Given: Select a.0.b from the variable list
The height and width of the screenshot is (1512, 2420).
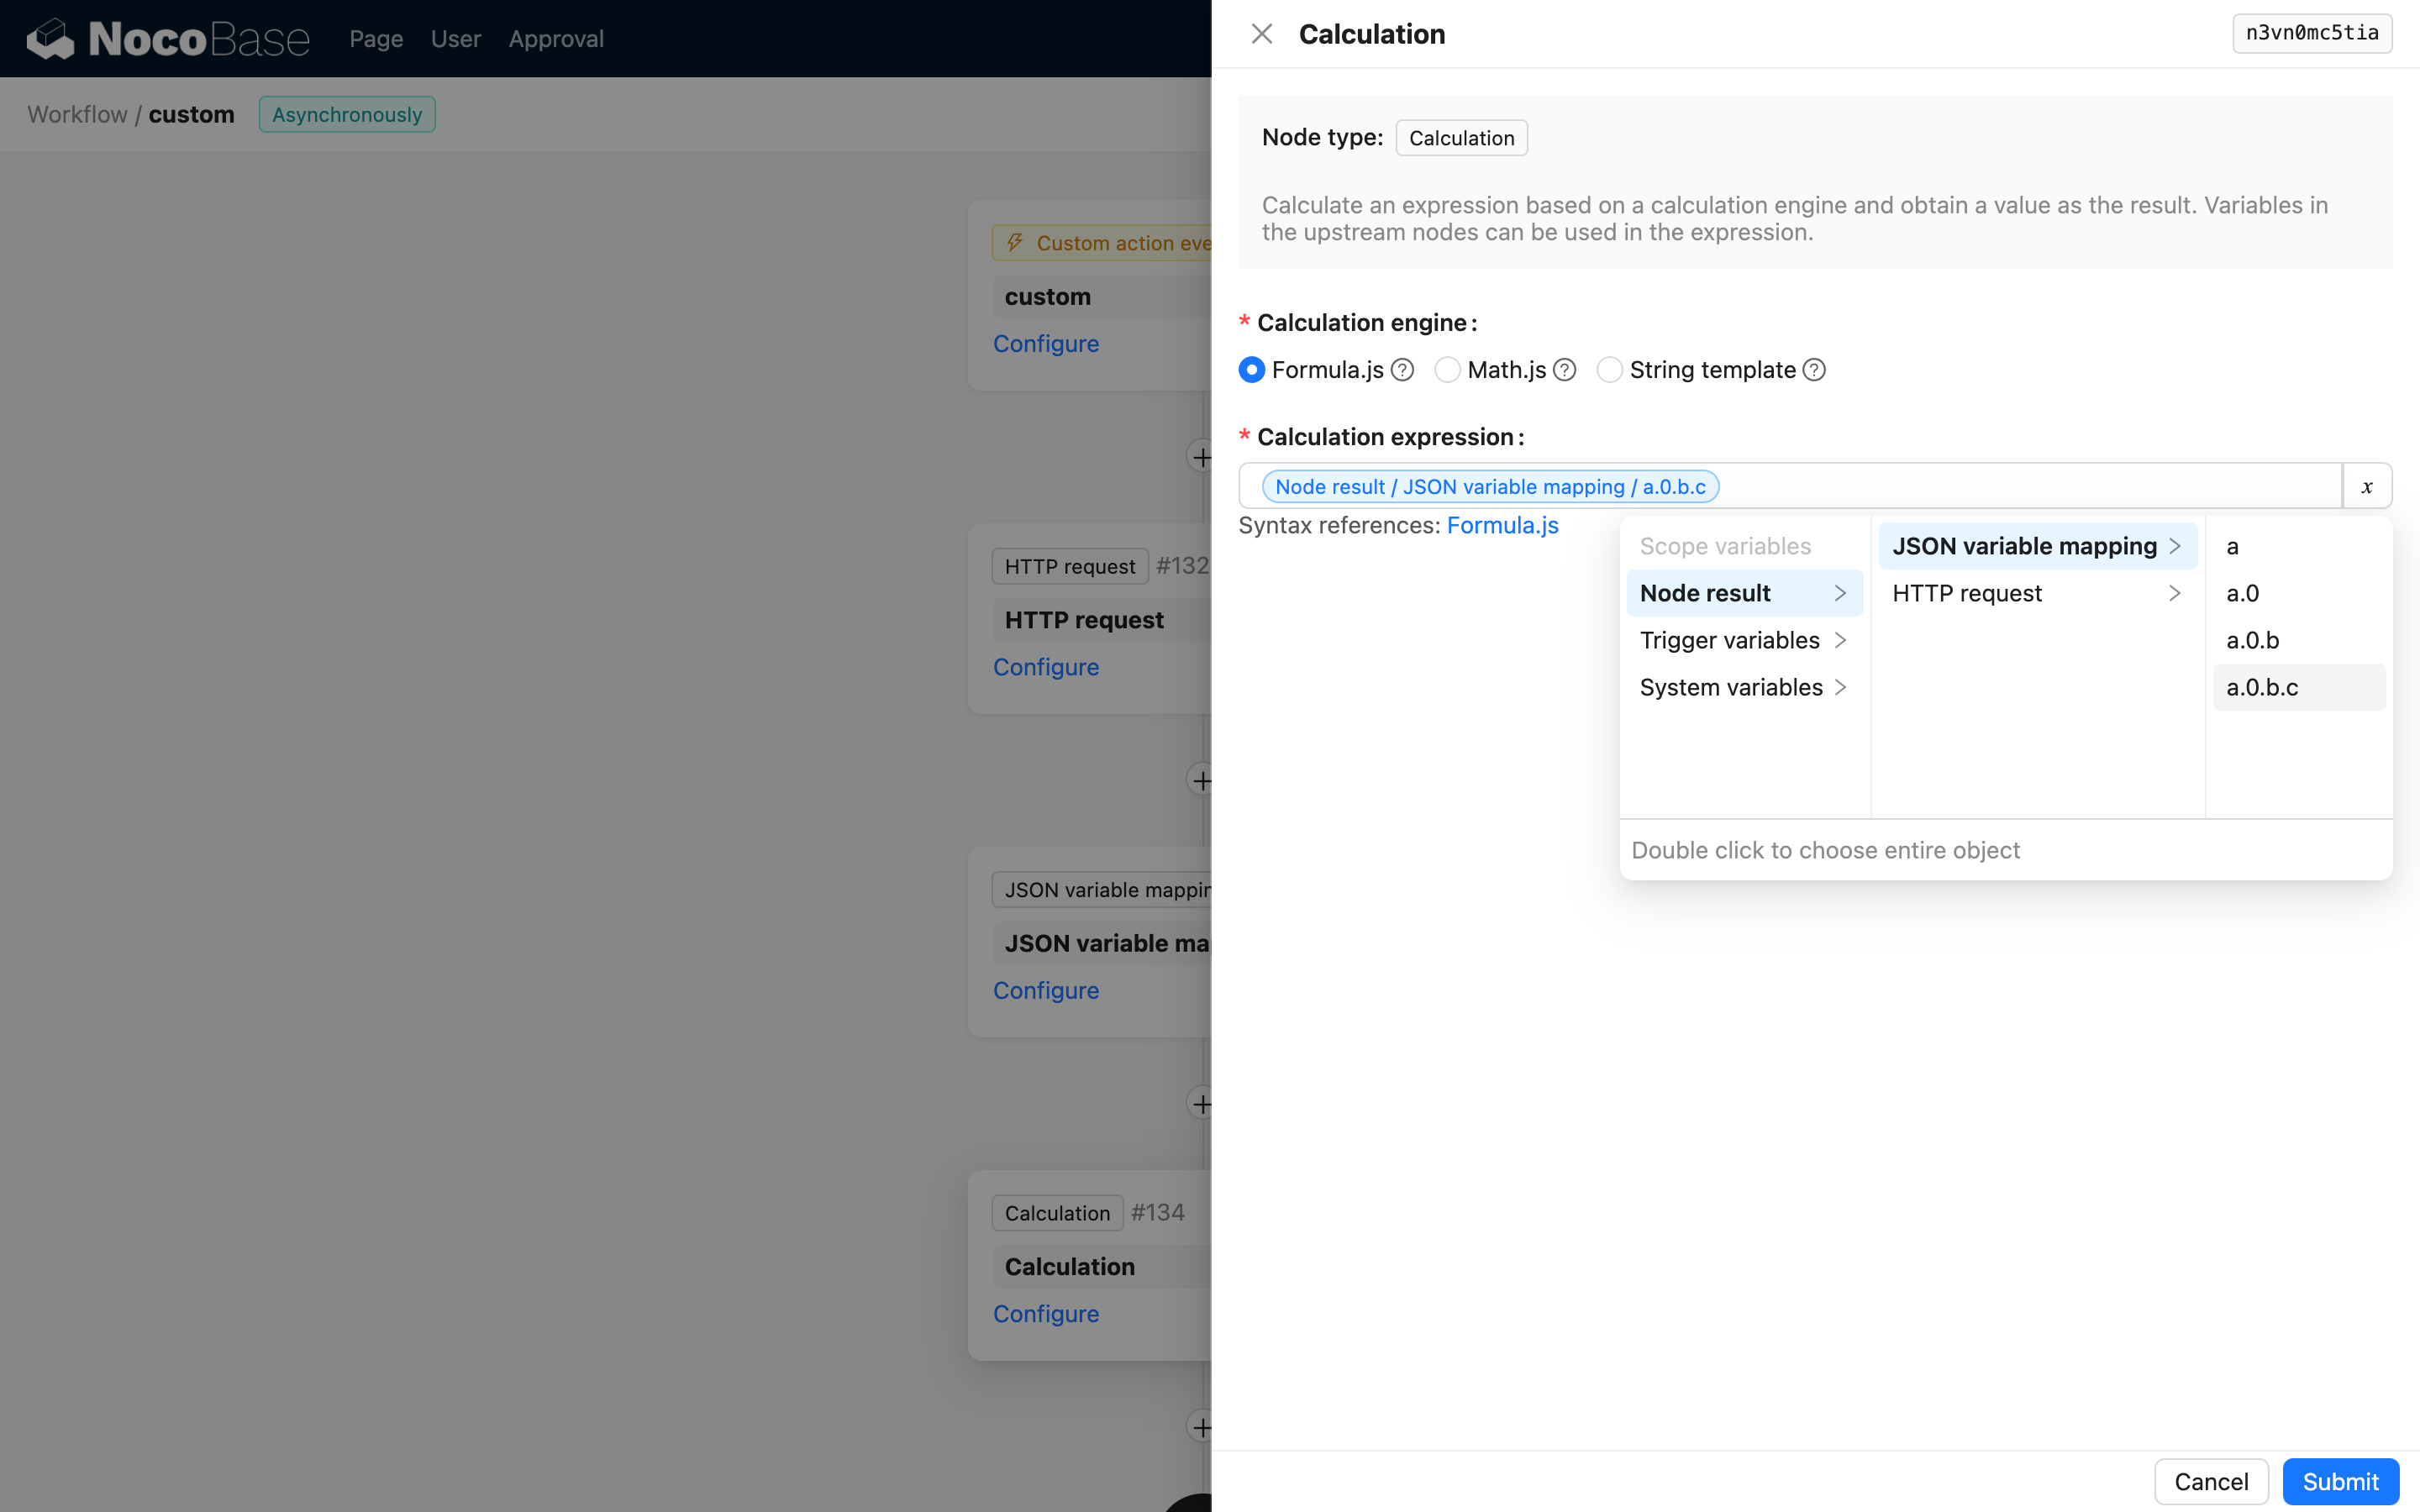Looking at the screenshot, I should (x=2252, y=640).
